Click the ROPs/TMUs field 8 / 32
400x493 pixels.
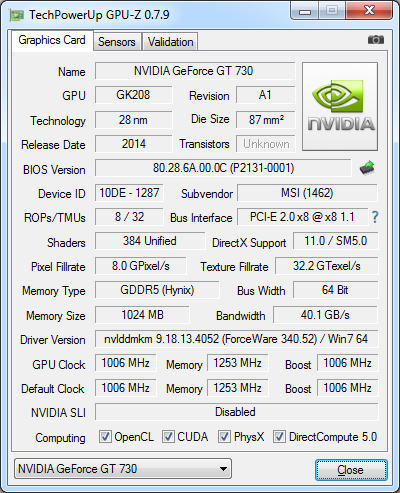click(x=129, y=217)
